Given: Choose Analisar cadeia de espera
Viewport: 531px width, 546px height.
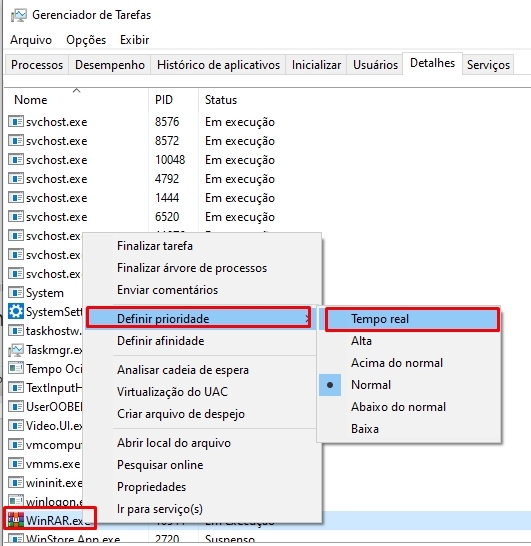Looking at the screenshot, I should click(x=202, y=370).
